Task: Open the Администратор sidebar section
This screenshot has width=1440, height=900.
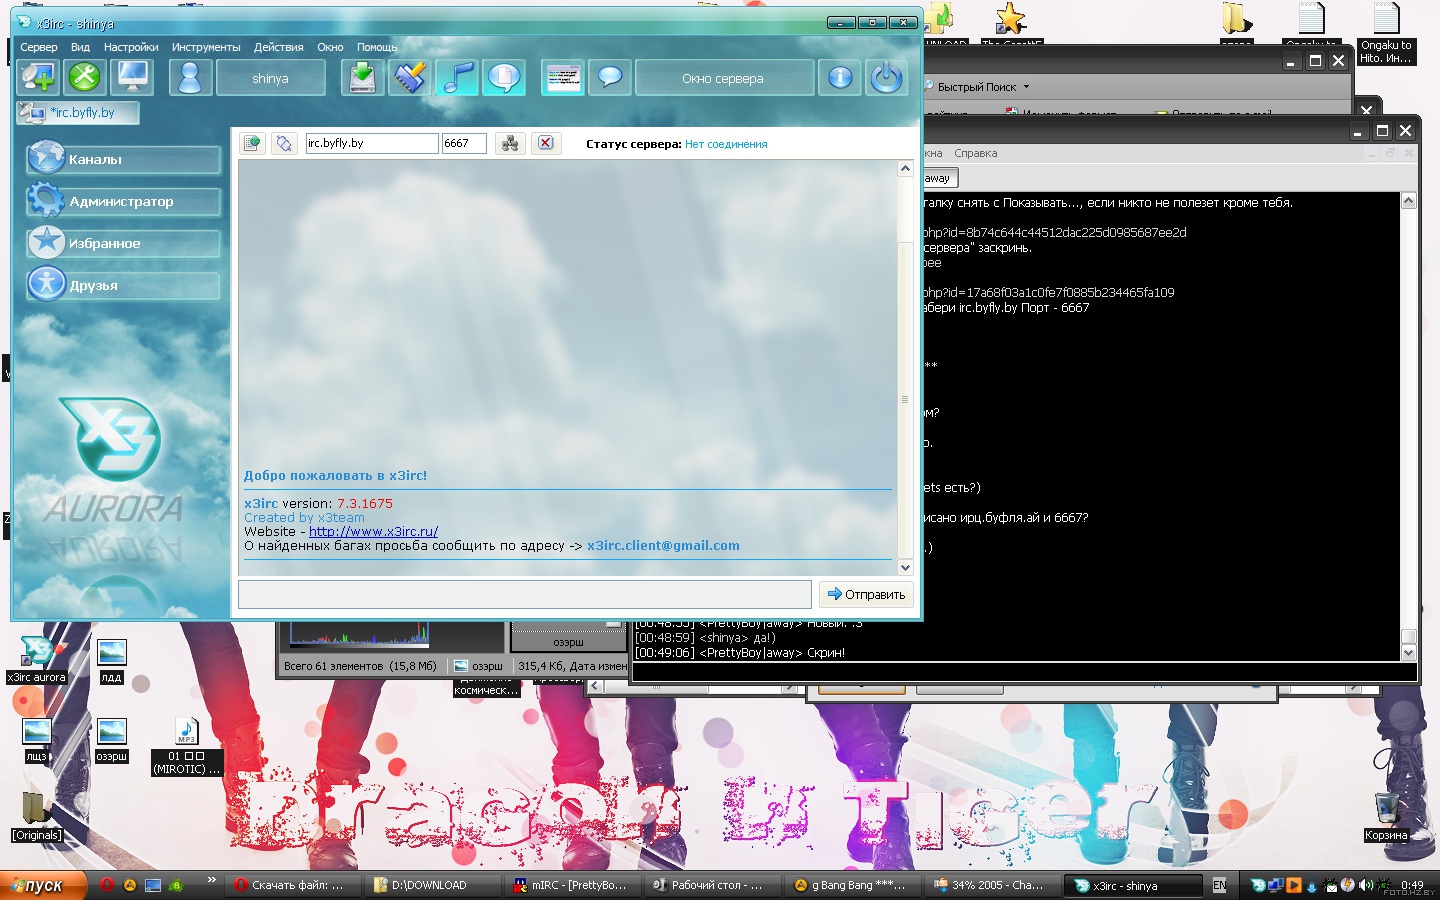Action: coord(123,201)
